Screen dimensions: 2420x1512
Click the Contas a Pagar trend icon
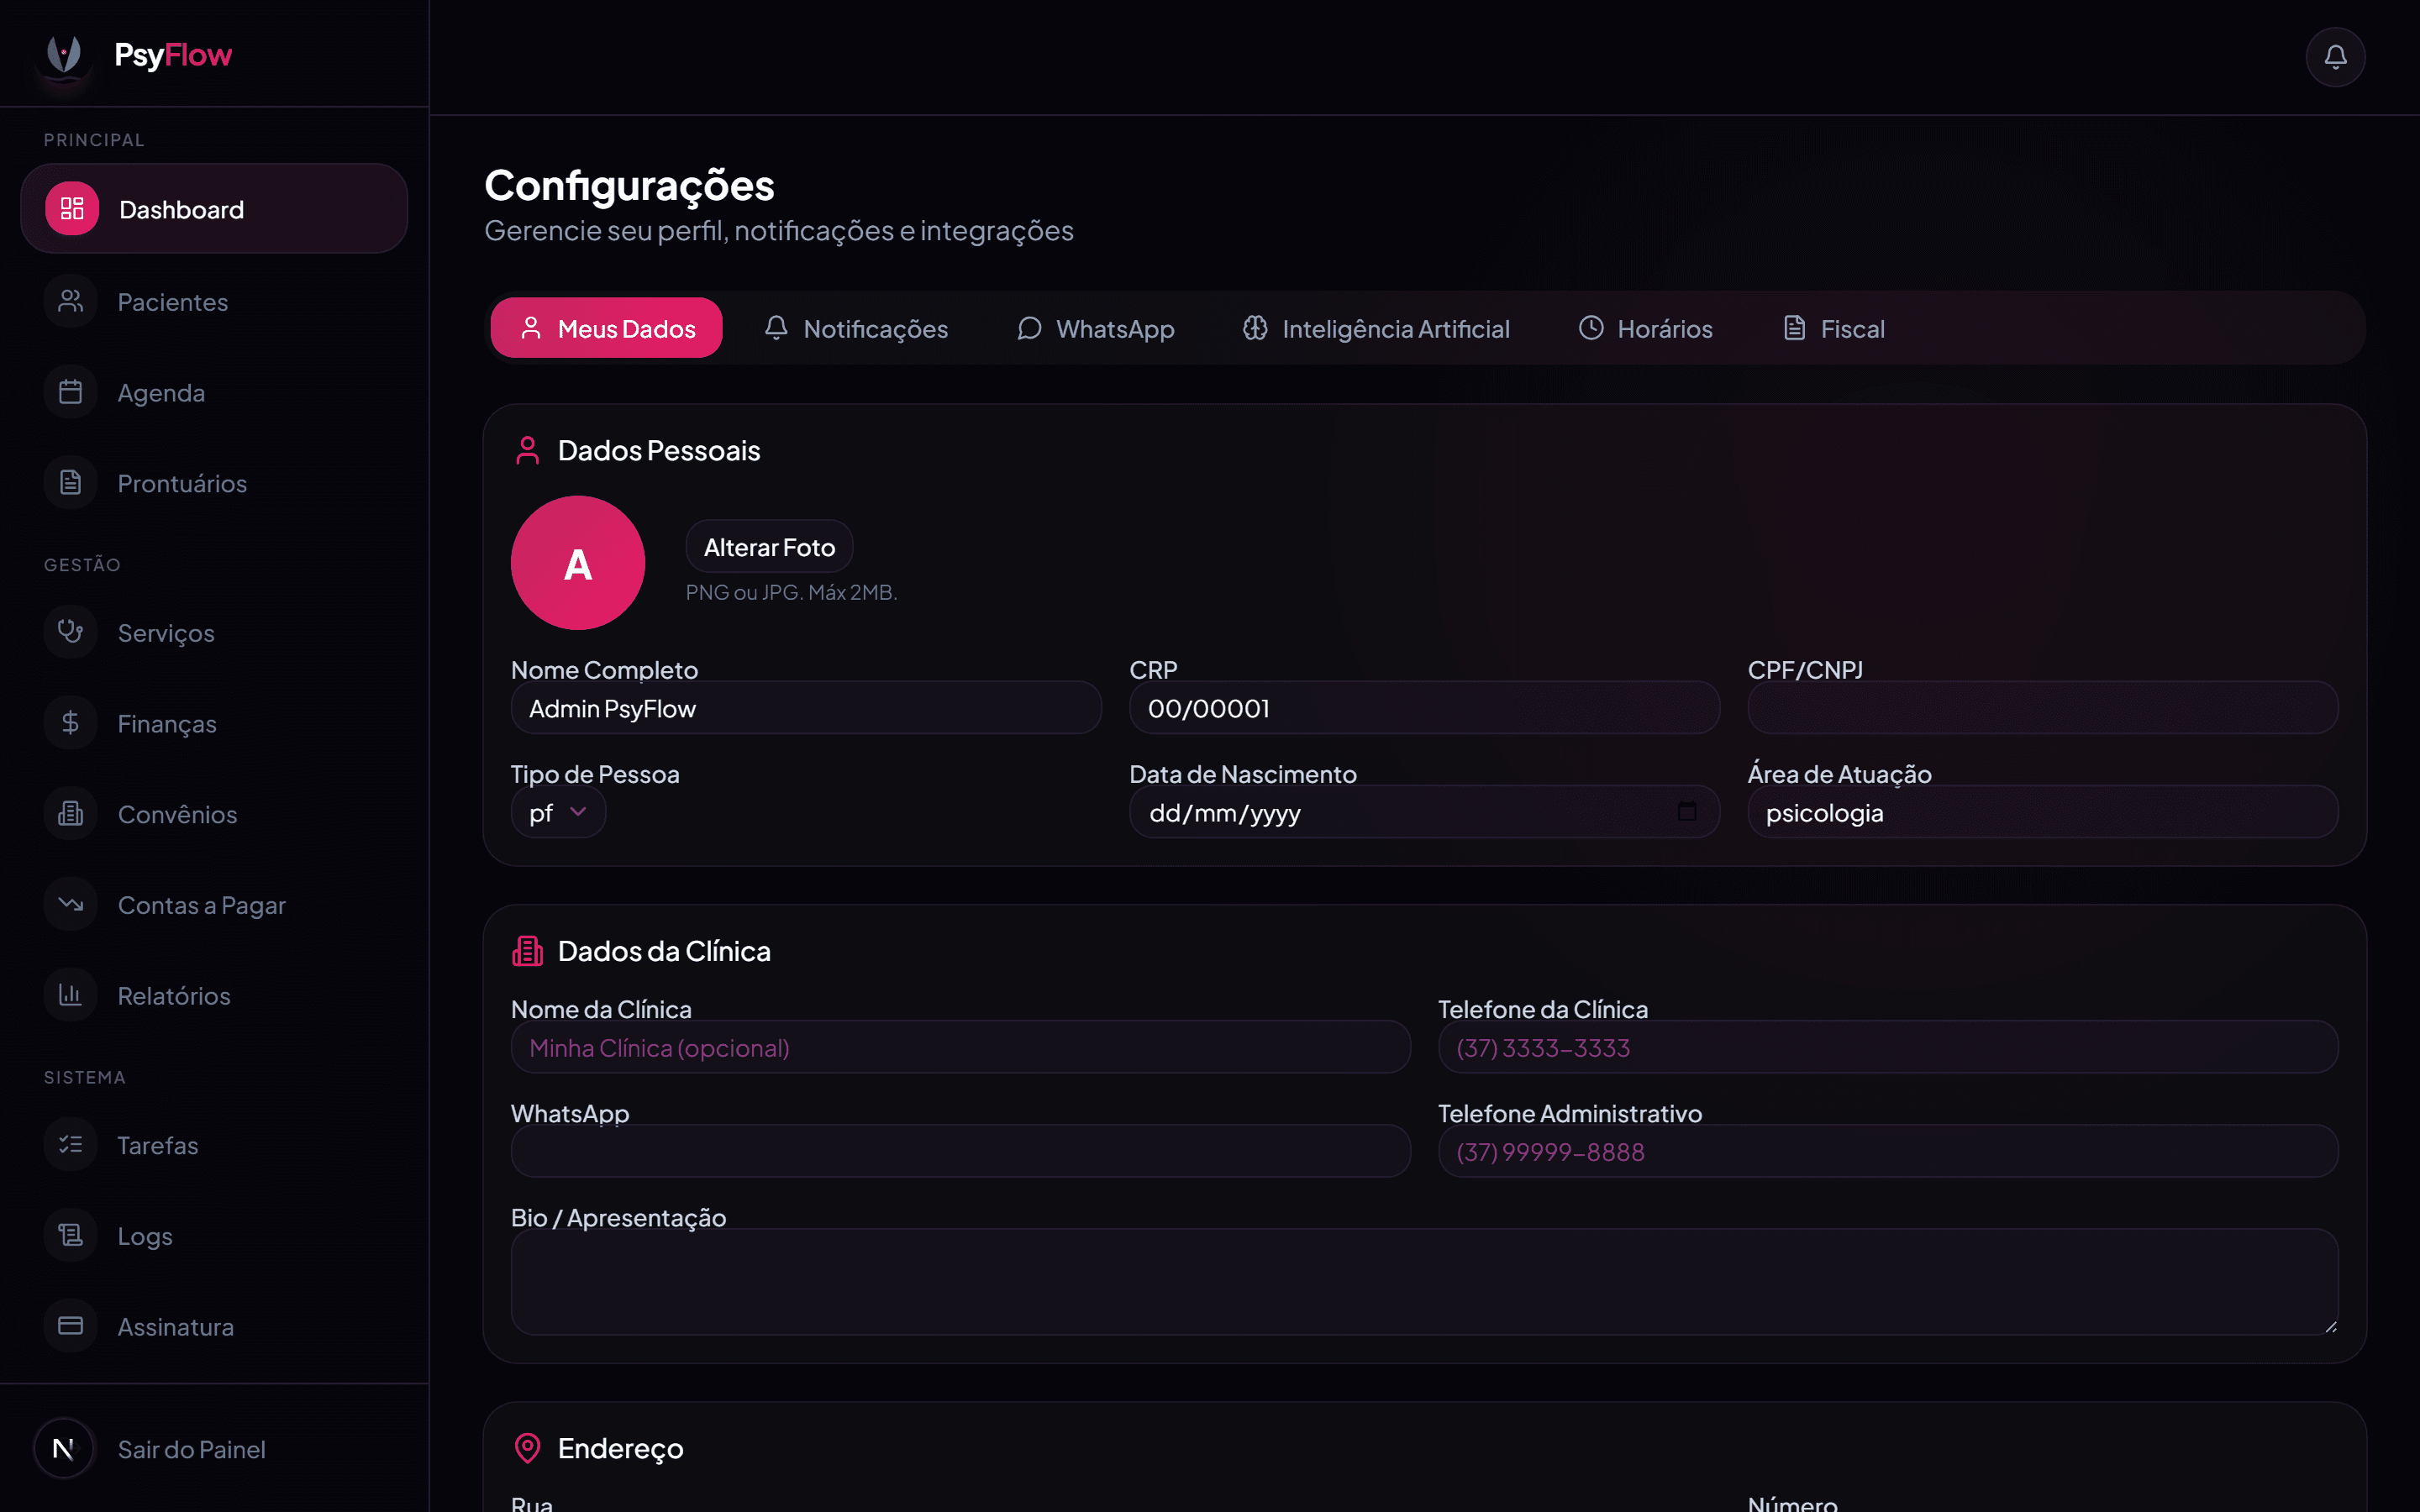pos(70,905)
